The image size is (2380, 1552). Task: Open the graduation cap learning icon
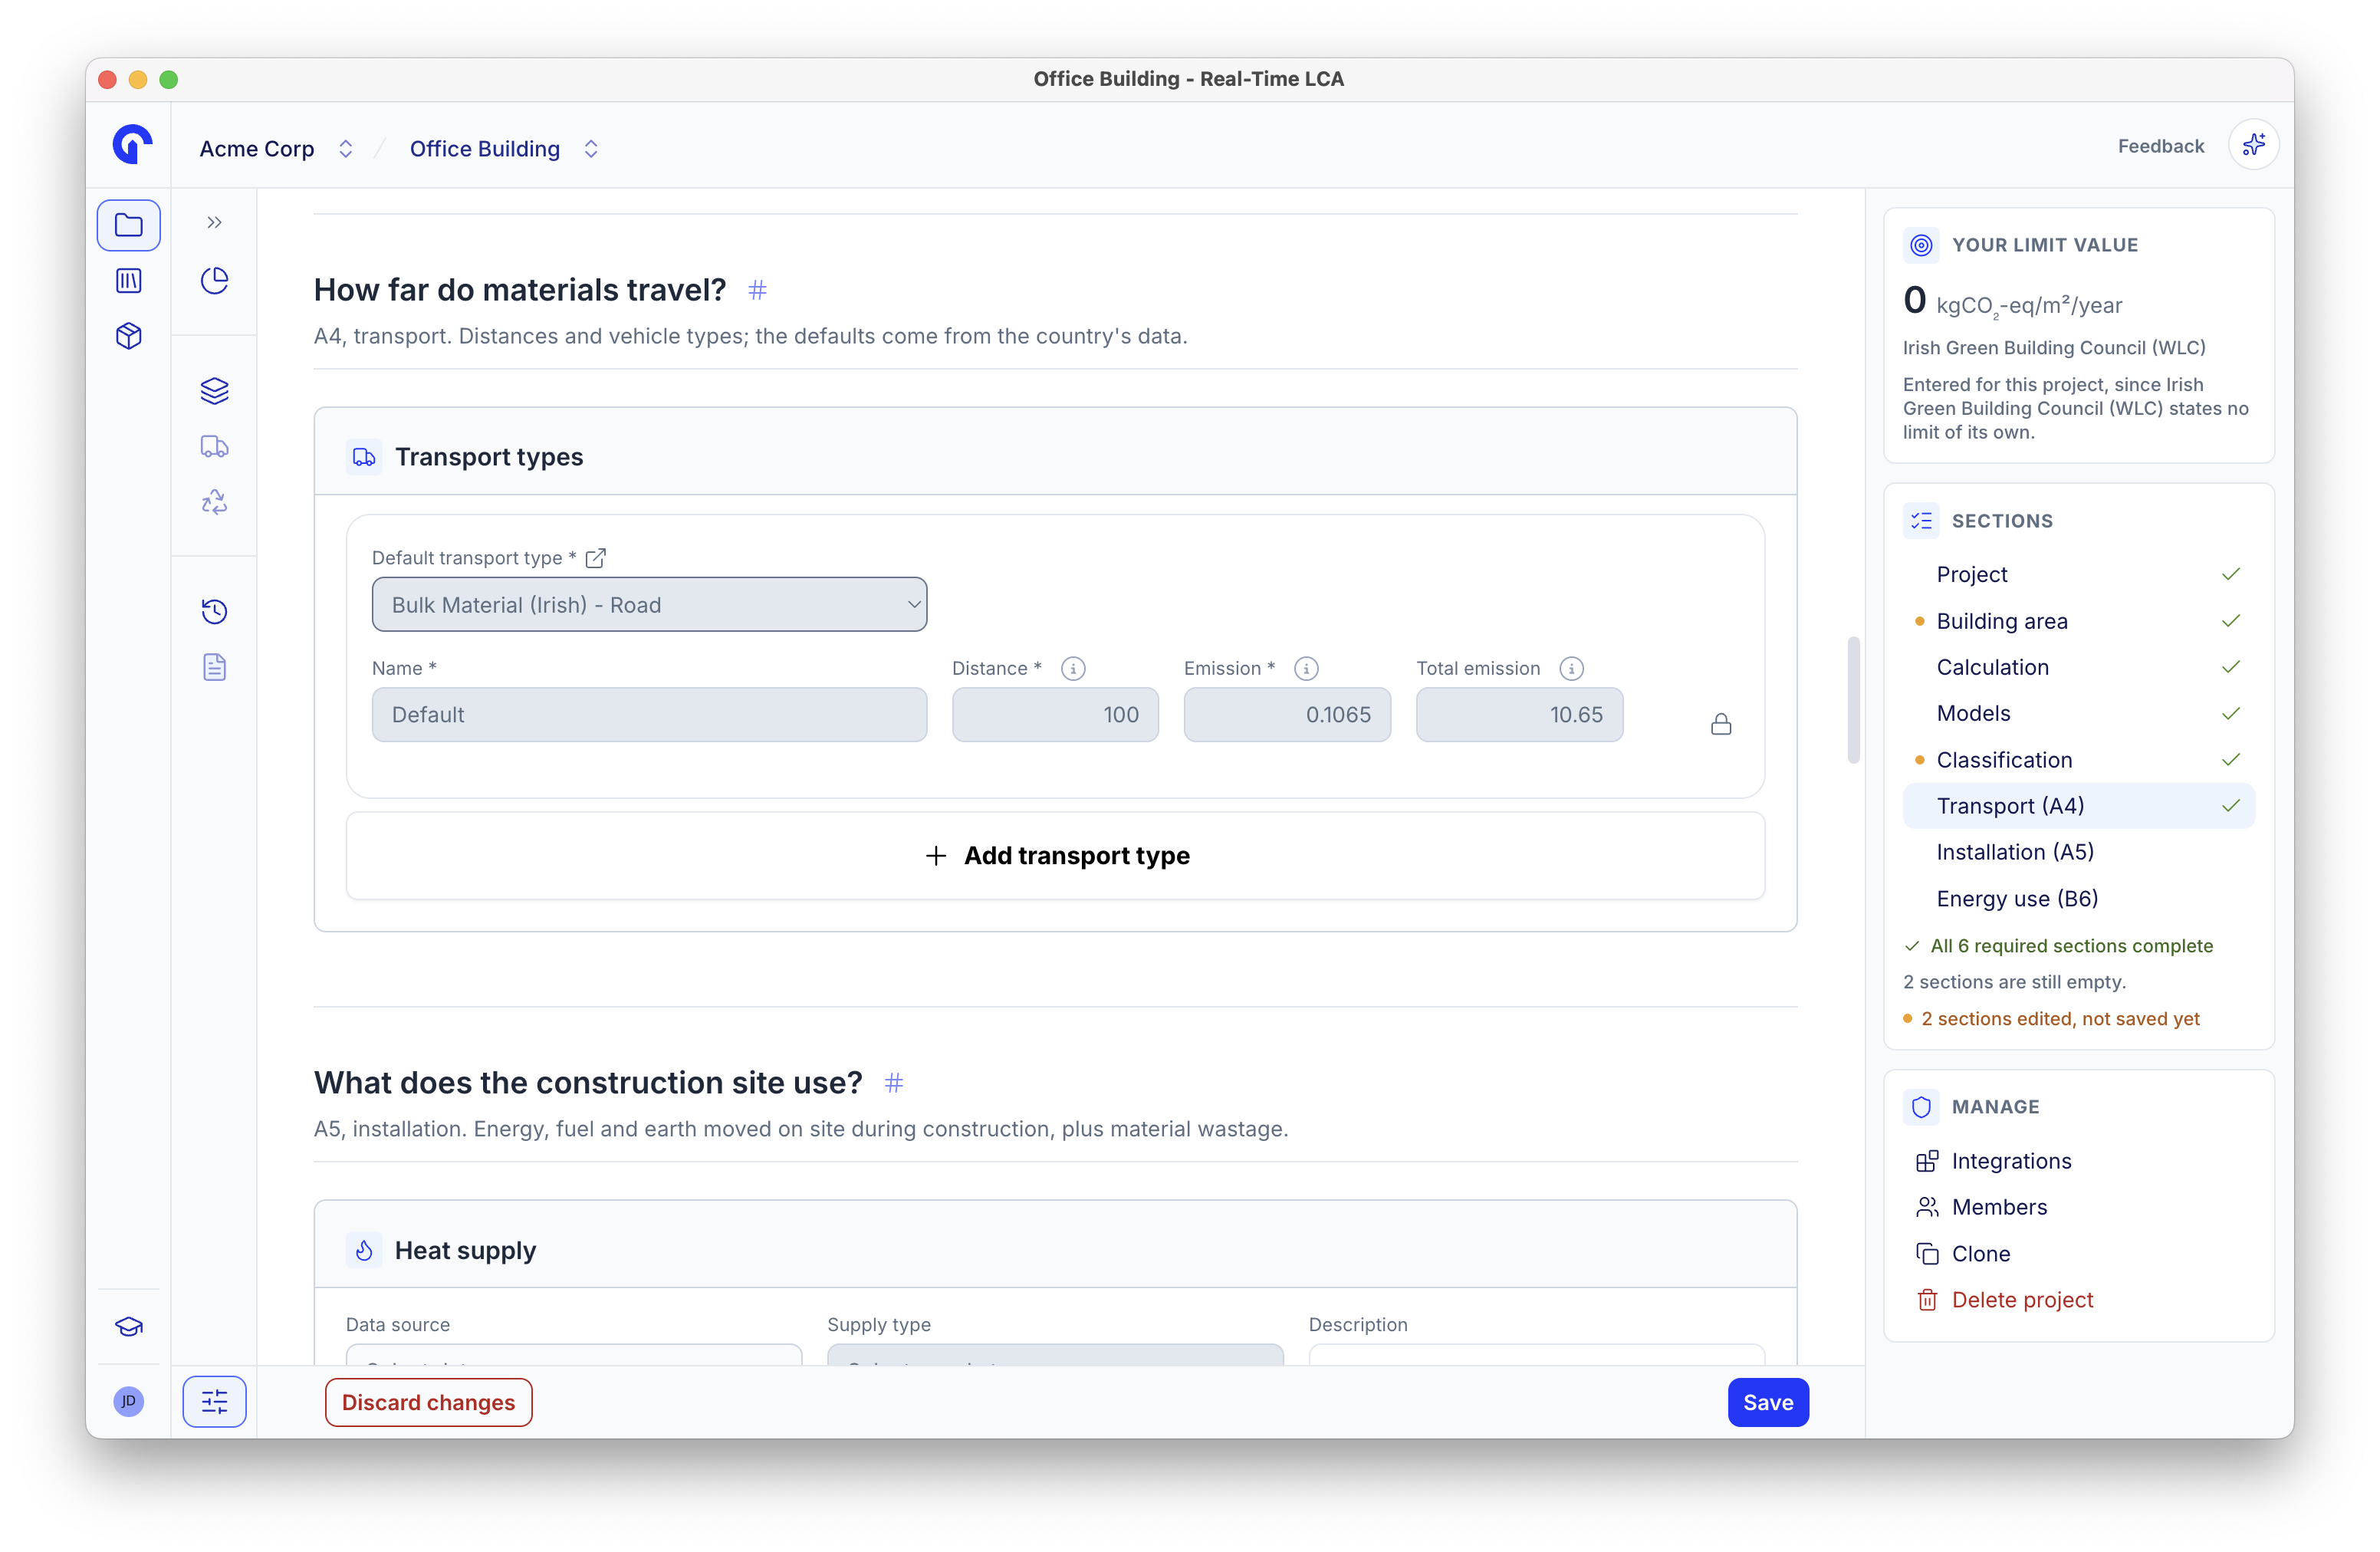[x=128, y=1326]
